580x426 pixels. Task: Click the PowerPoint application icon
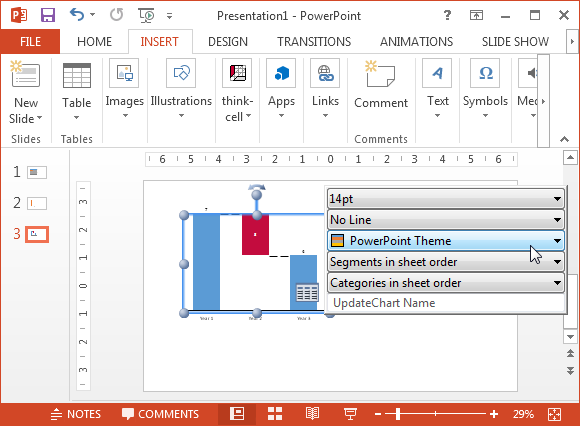(18, 15)
